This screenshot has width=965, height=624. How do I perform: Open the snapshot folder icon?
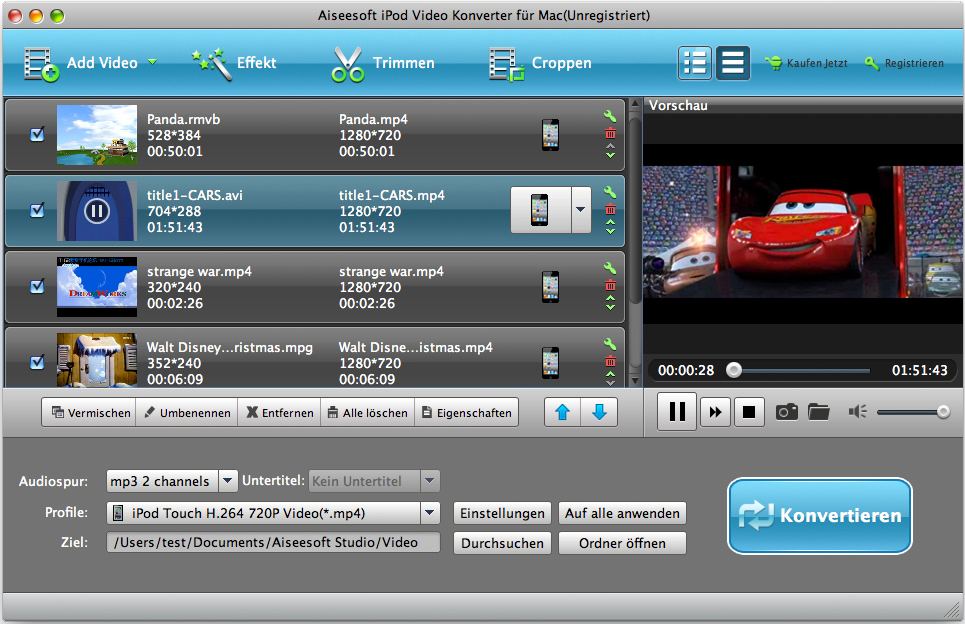click(819, 412)
